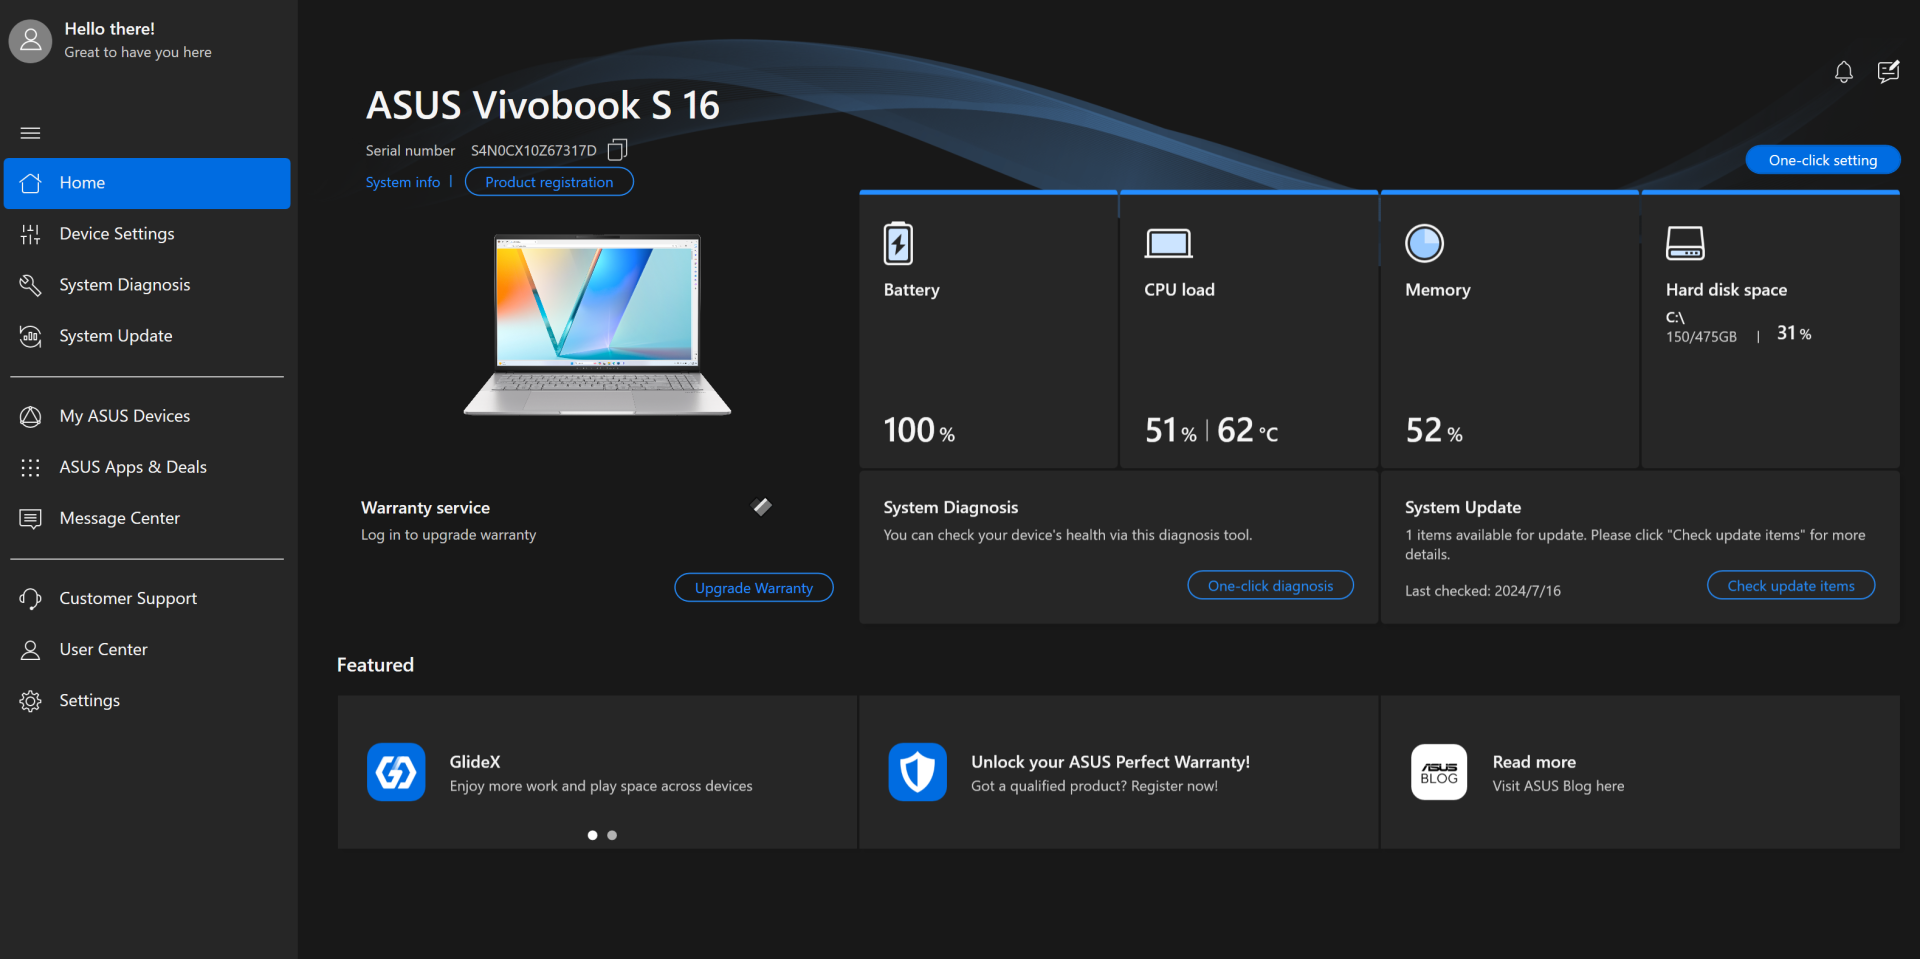
Task: Click Upgrade Warranty button
Action: [753, 588]
